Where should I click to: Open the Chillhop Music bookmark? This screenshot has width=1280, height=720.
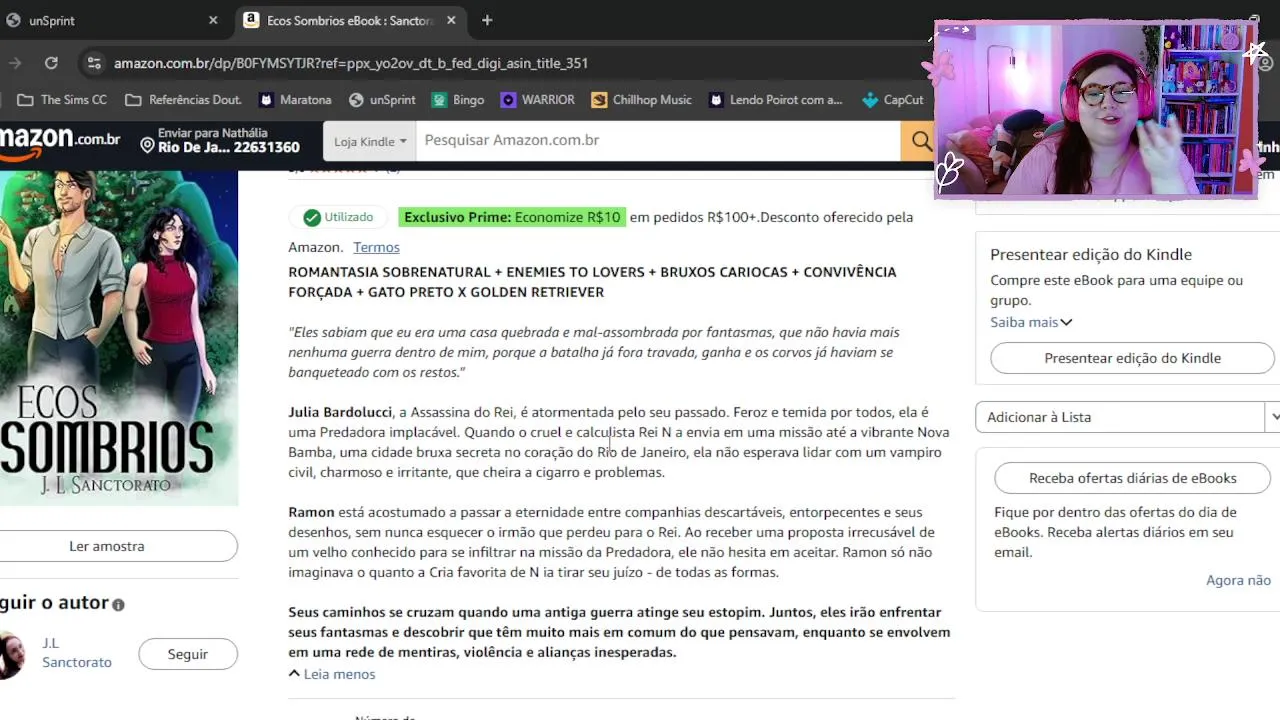tap(641, 100)
